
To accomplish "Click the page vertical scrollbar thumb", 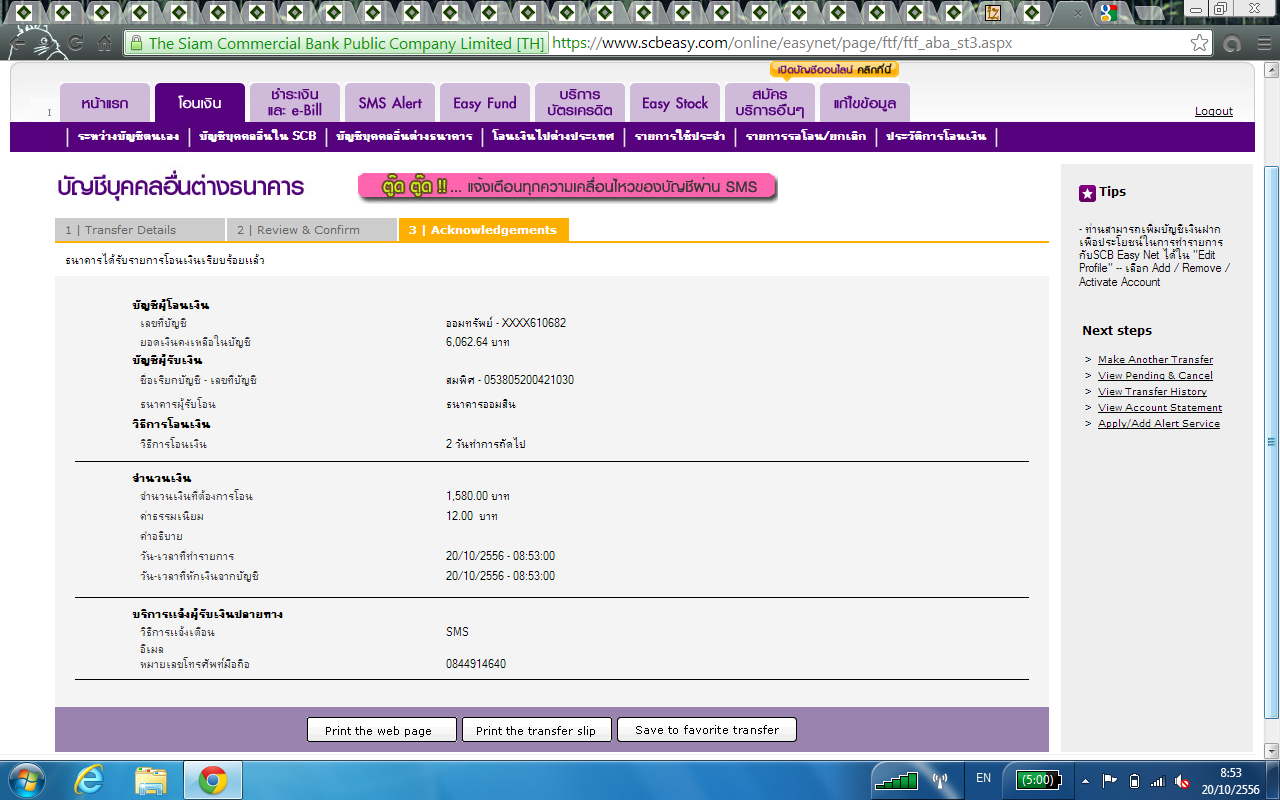I will point(1272,440).
